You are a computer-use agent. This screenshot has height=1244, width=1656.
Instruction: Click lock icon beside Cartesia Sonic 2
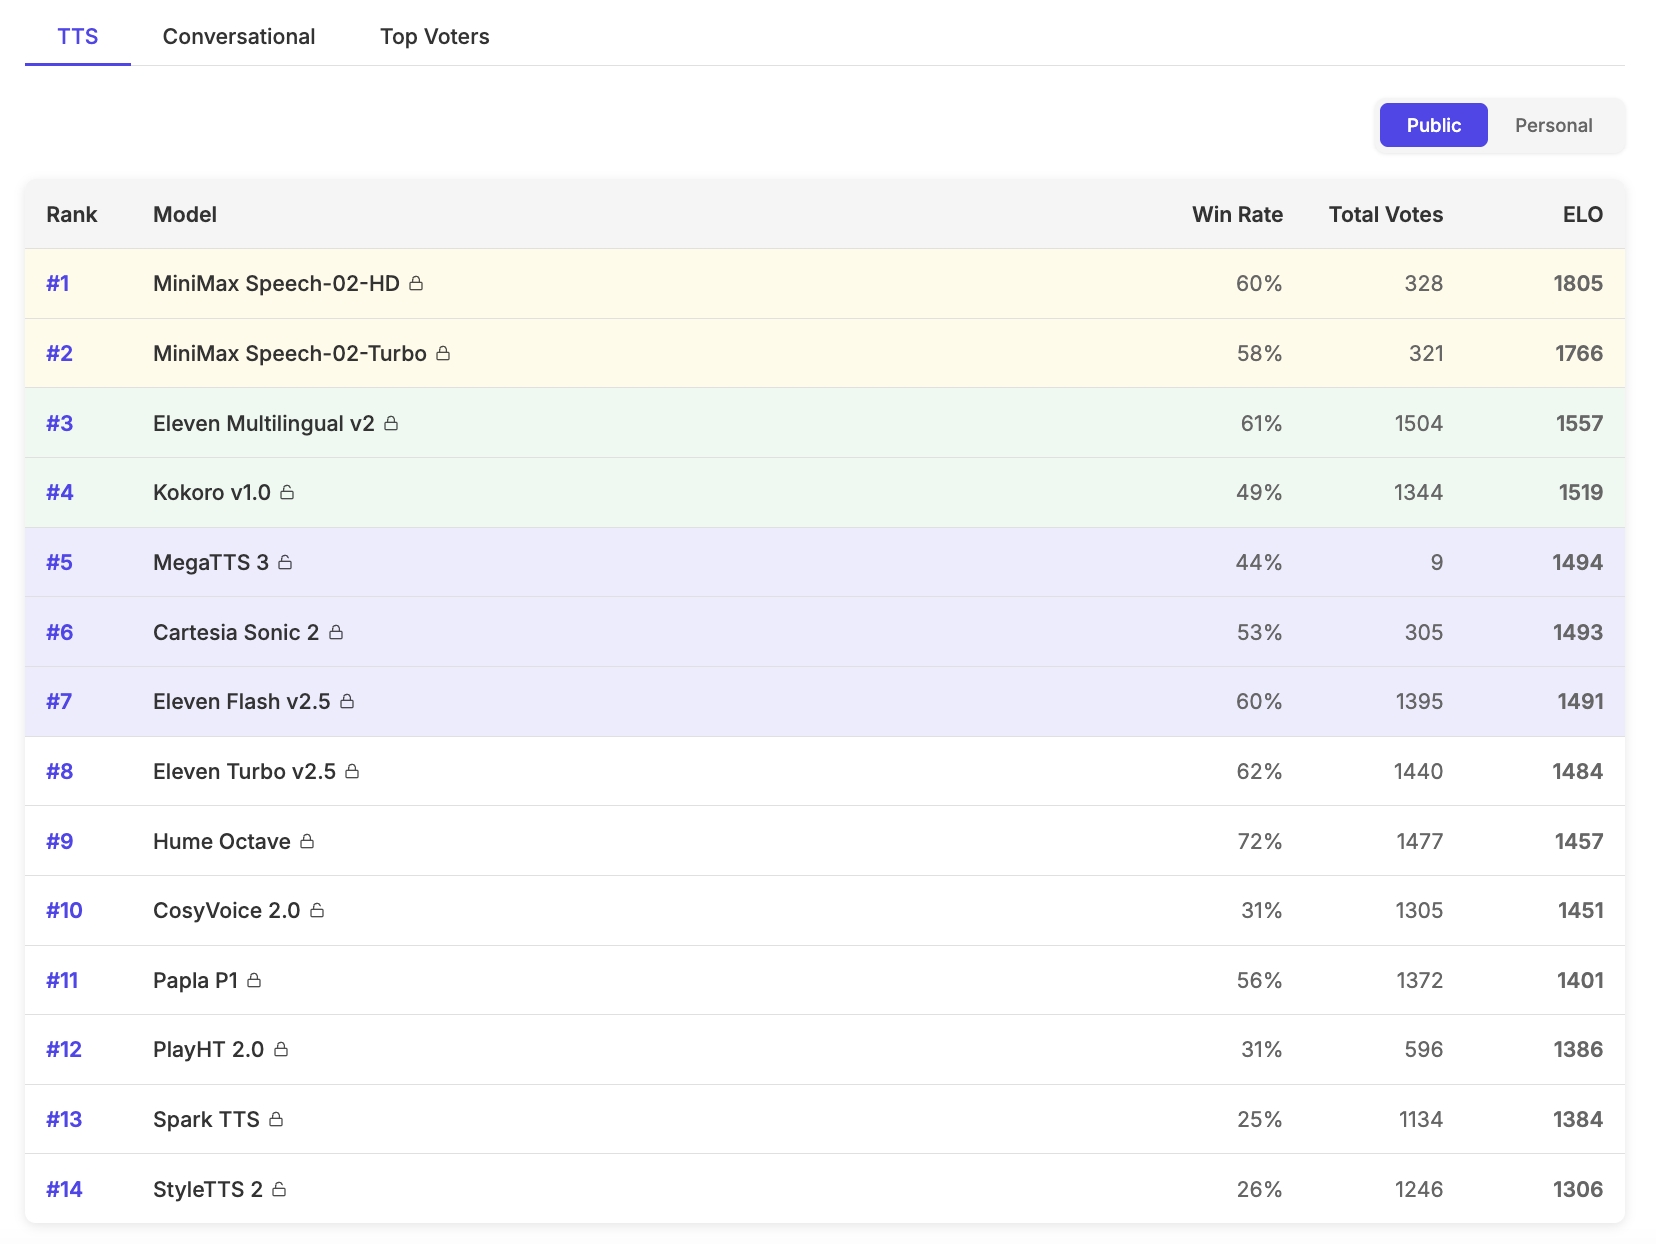click(336, 632)
